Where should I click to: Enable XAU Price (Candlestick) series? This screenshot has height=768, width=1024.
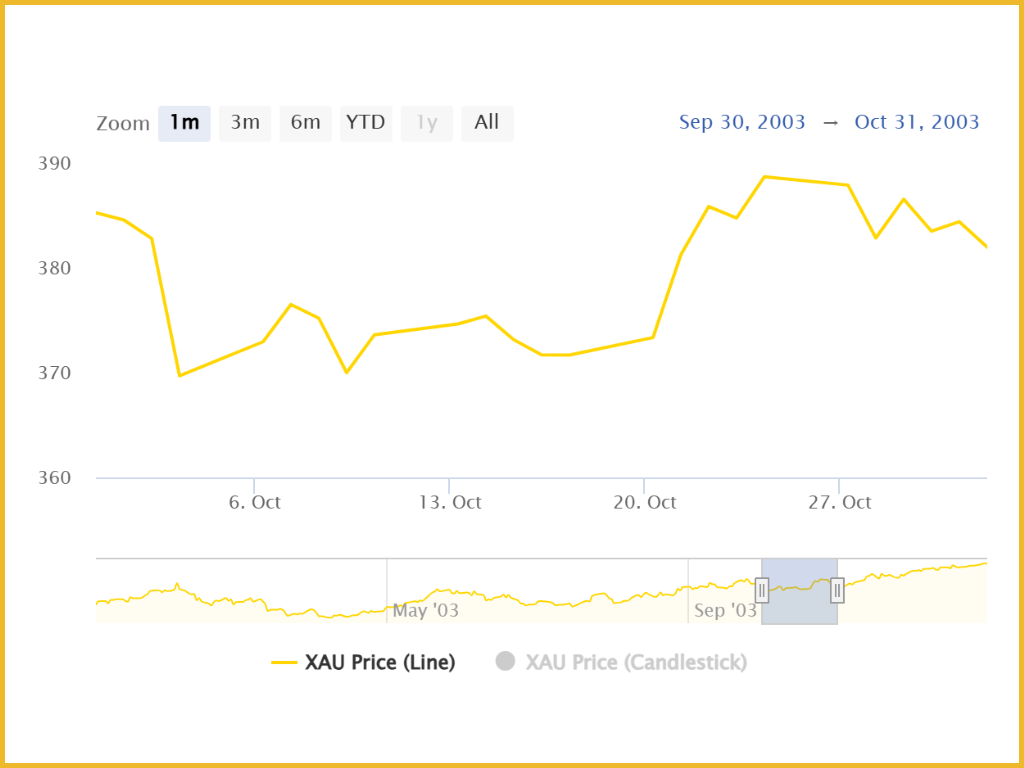click(x=636, y=662)
